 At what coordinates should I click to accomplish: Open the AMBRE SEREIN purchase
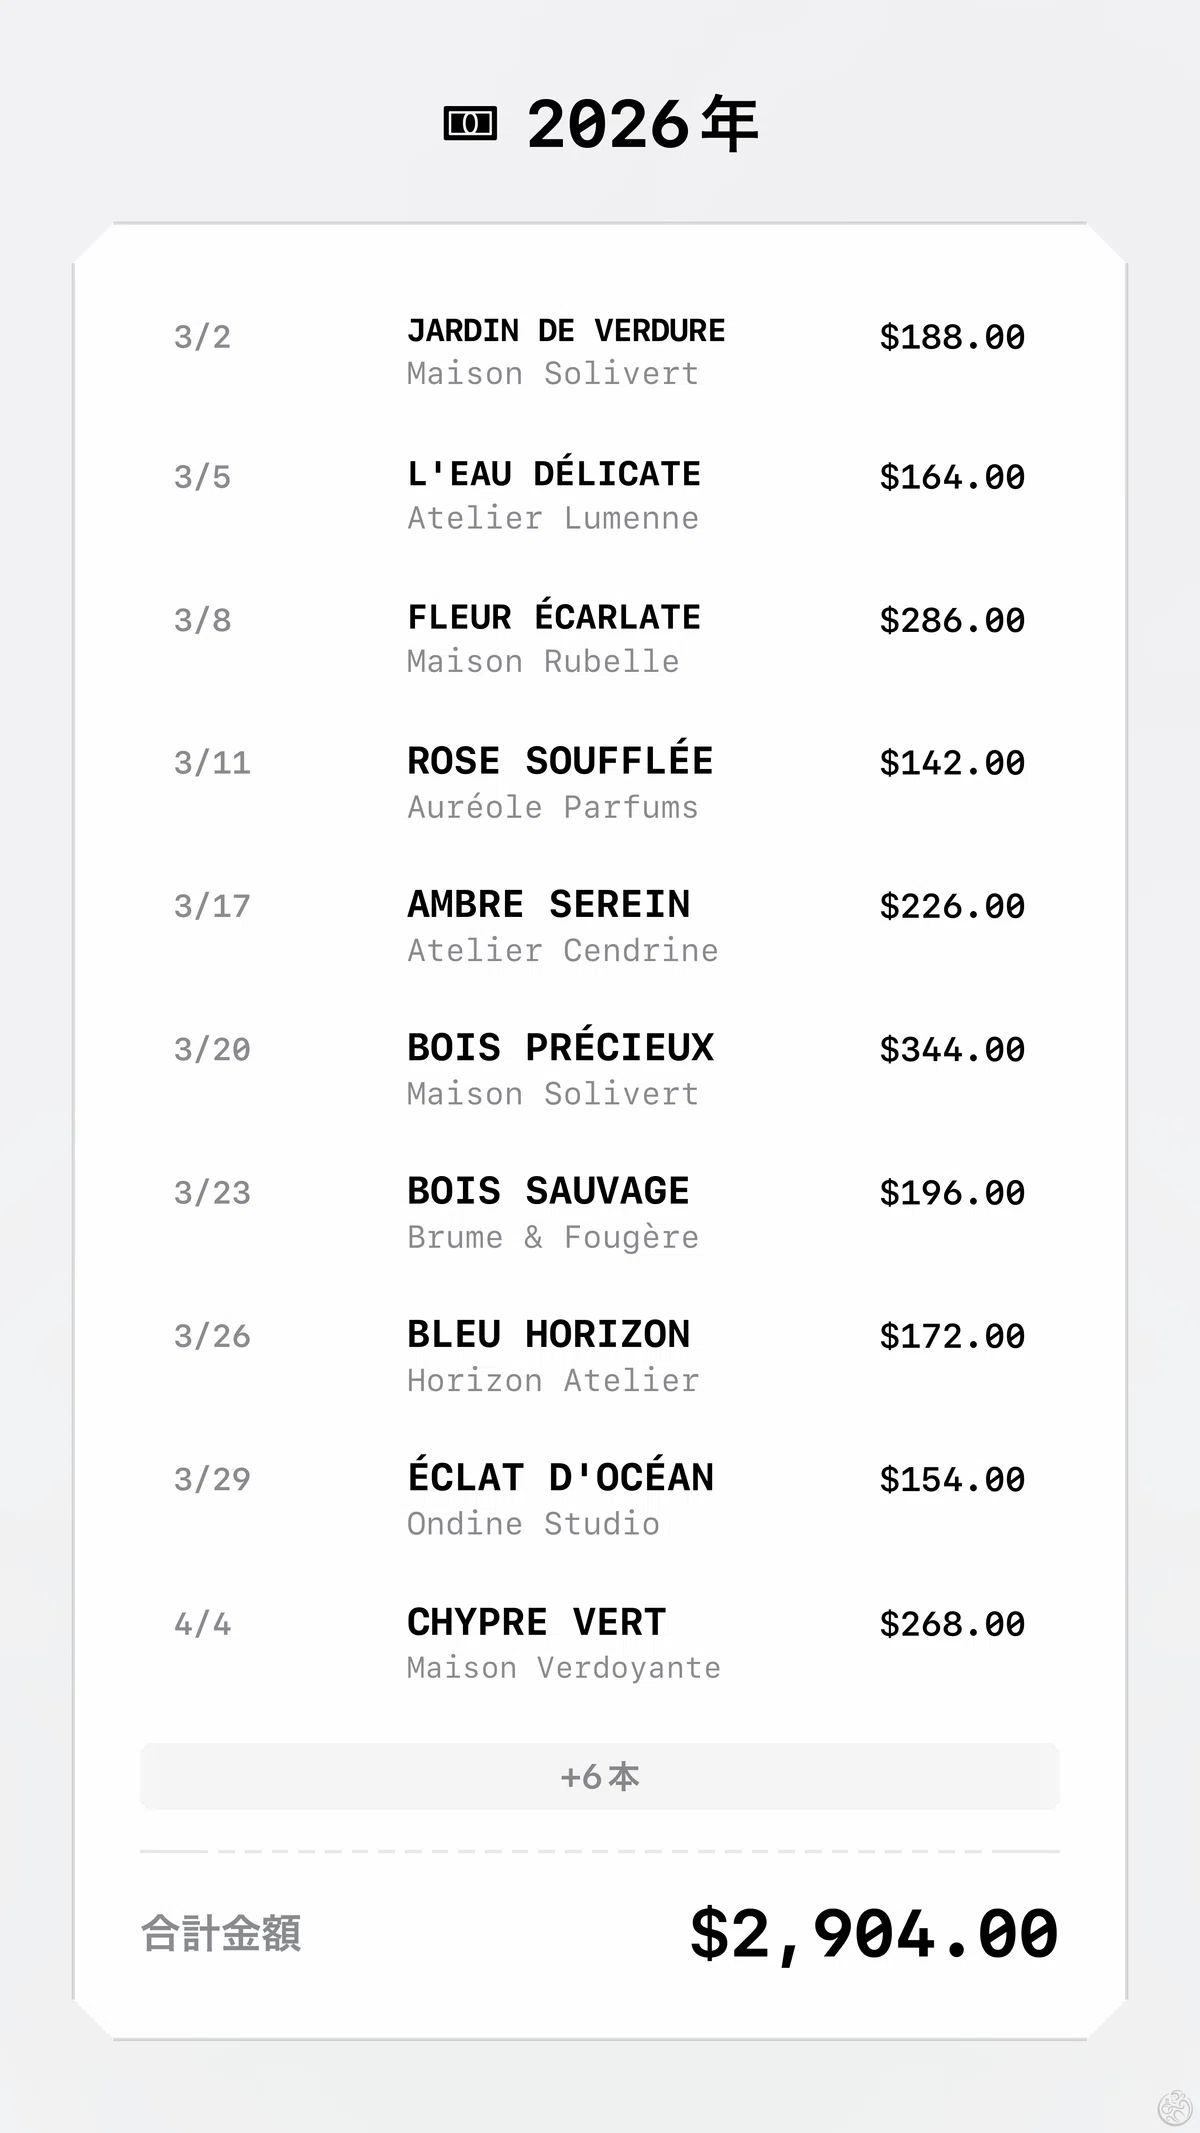[x=600, y=925]
